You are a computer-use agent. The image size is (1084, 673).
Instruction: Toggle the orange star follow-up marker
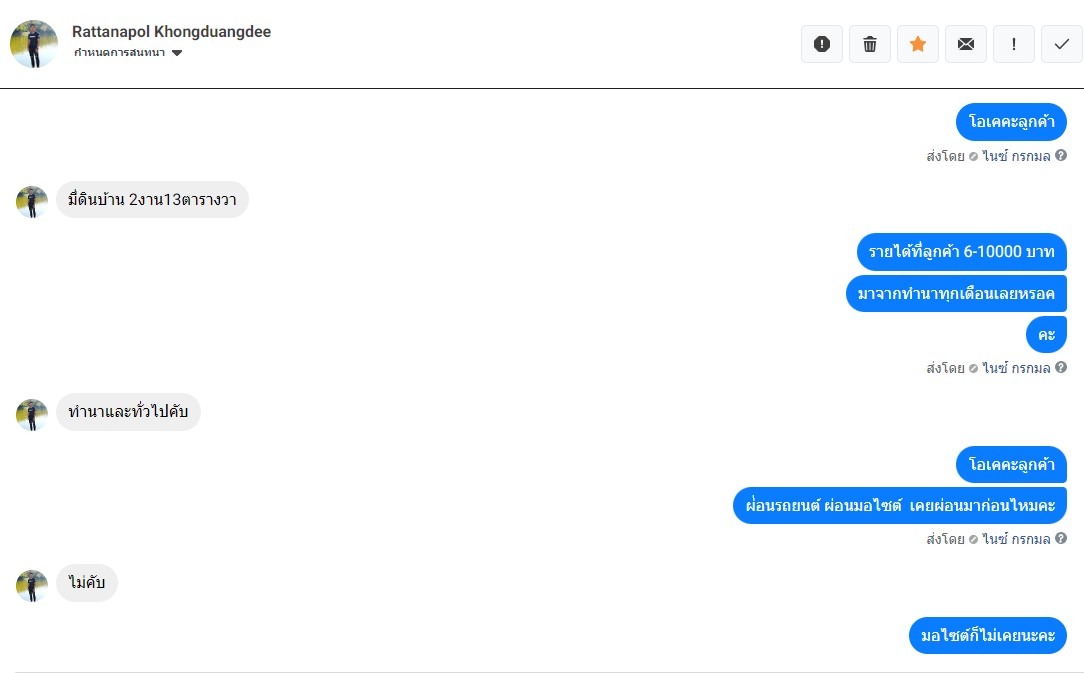(x=917, y=44)
